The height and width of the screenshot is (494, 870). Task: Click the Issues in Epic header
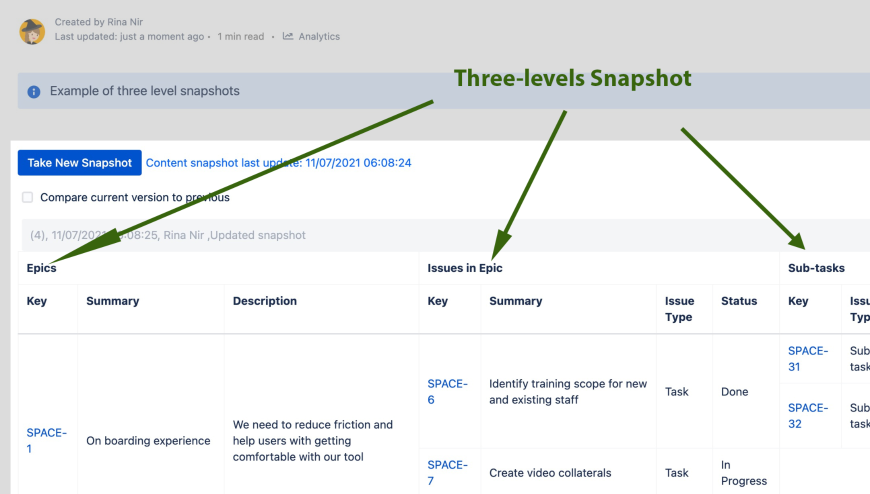(x=464, y=268)
